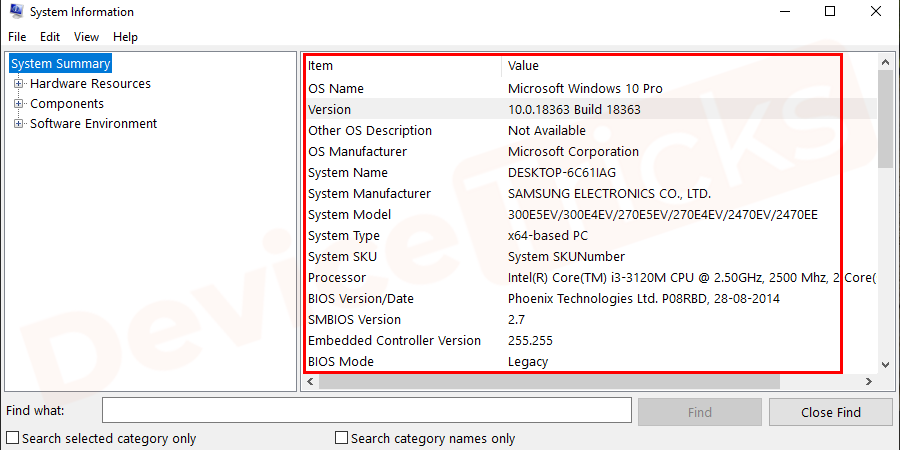
Task: Click the 300E5EV System Model value
Action: click(x=663, y=215)
